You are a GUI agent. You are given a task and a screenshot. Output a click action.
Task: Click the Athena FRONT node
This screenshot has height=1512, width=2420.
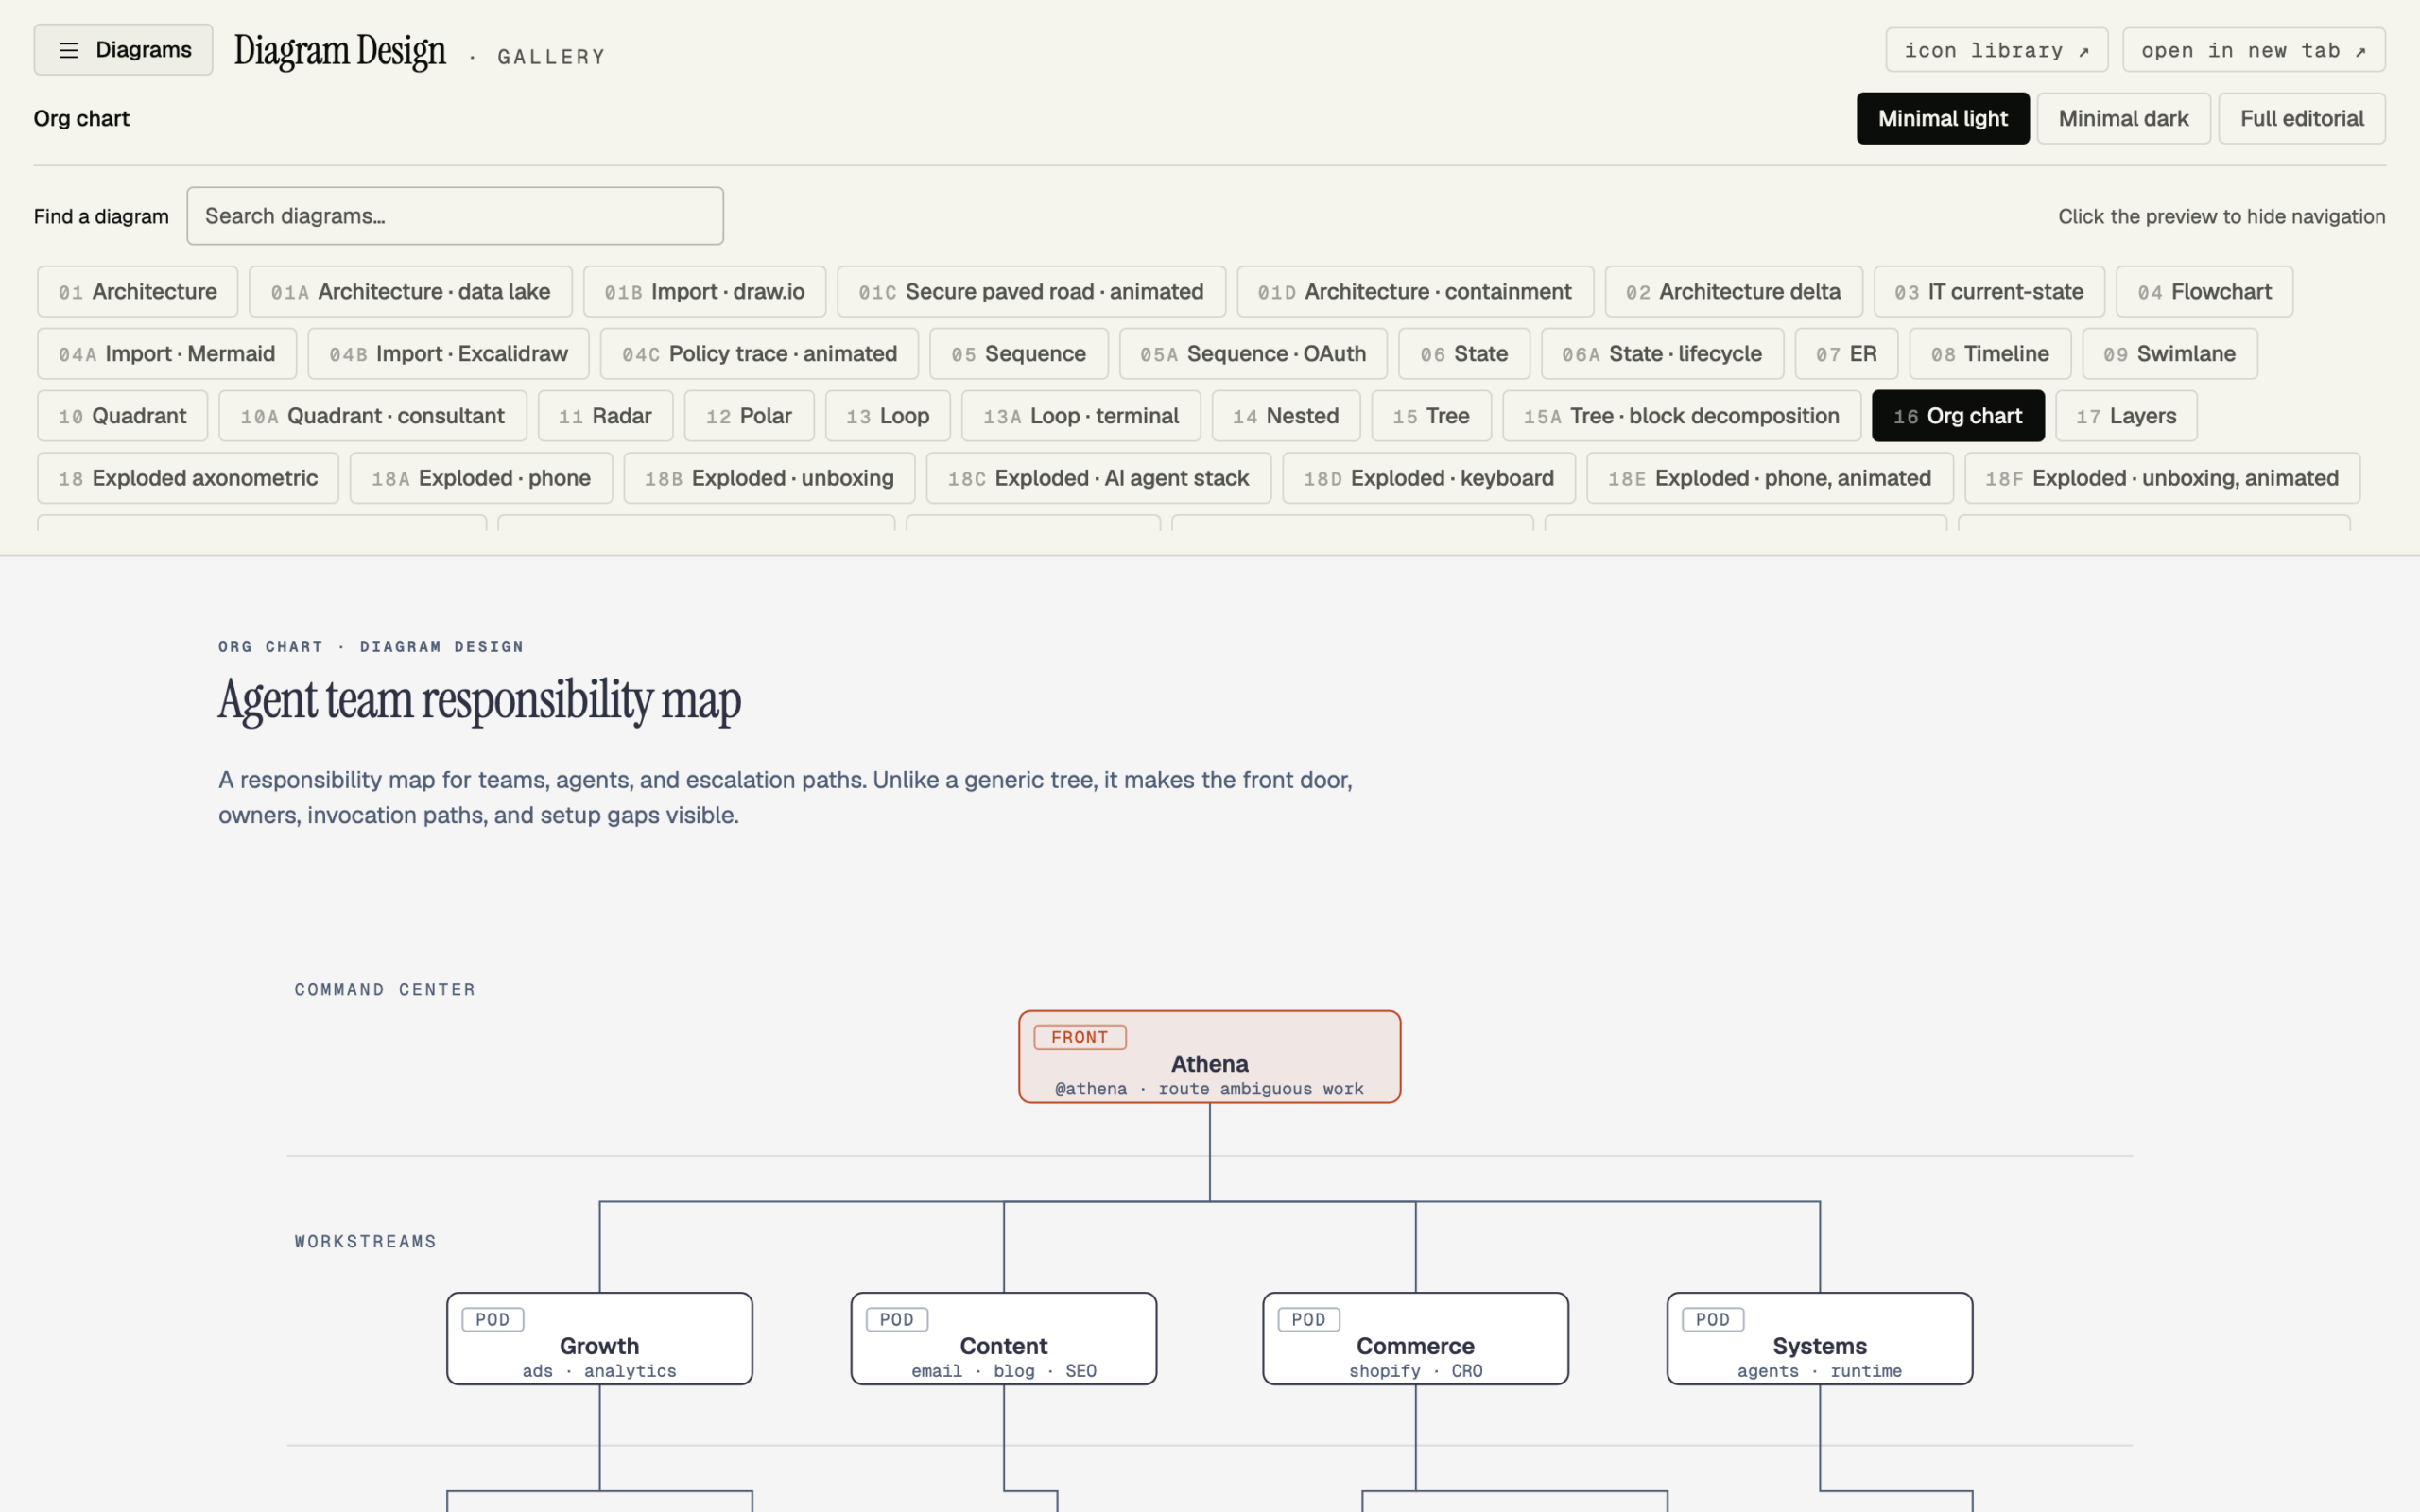coord(1209,1057)
